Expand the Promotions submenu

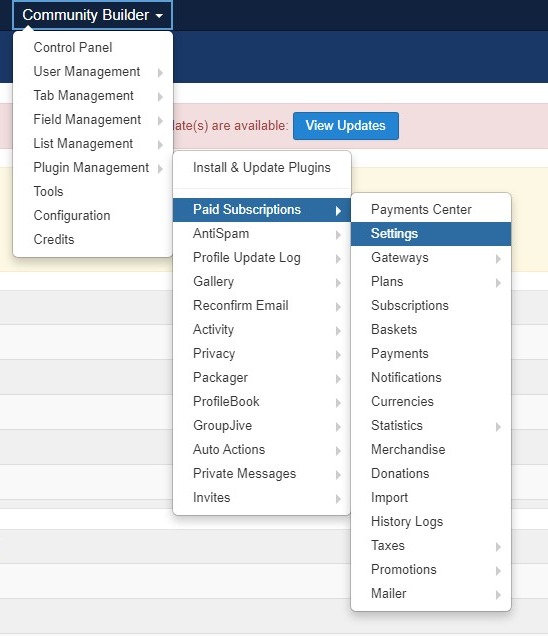pyautogui.click(x=431, y=569)
